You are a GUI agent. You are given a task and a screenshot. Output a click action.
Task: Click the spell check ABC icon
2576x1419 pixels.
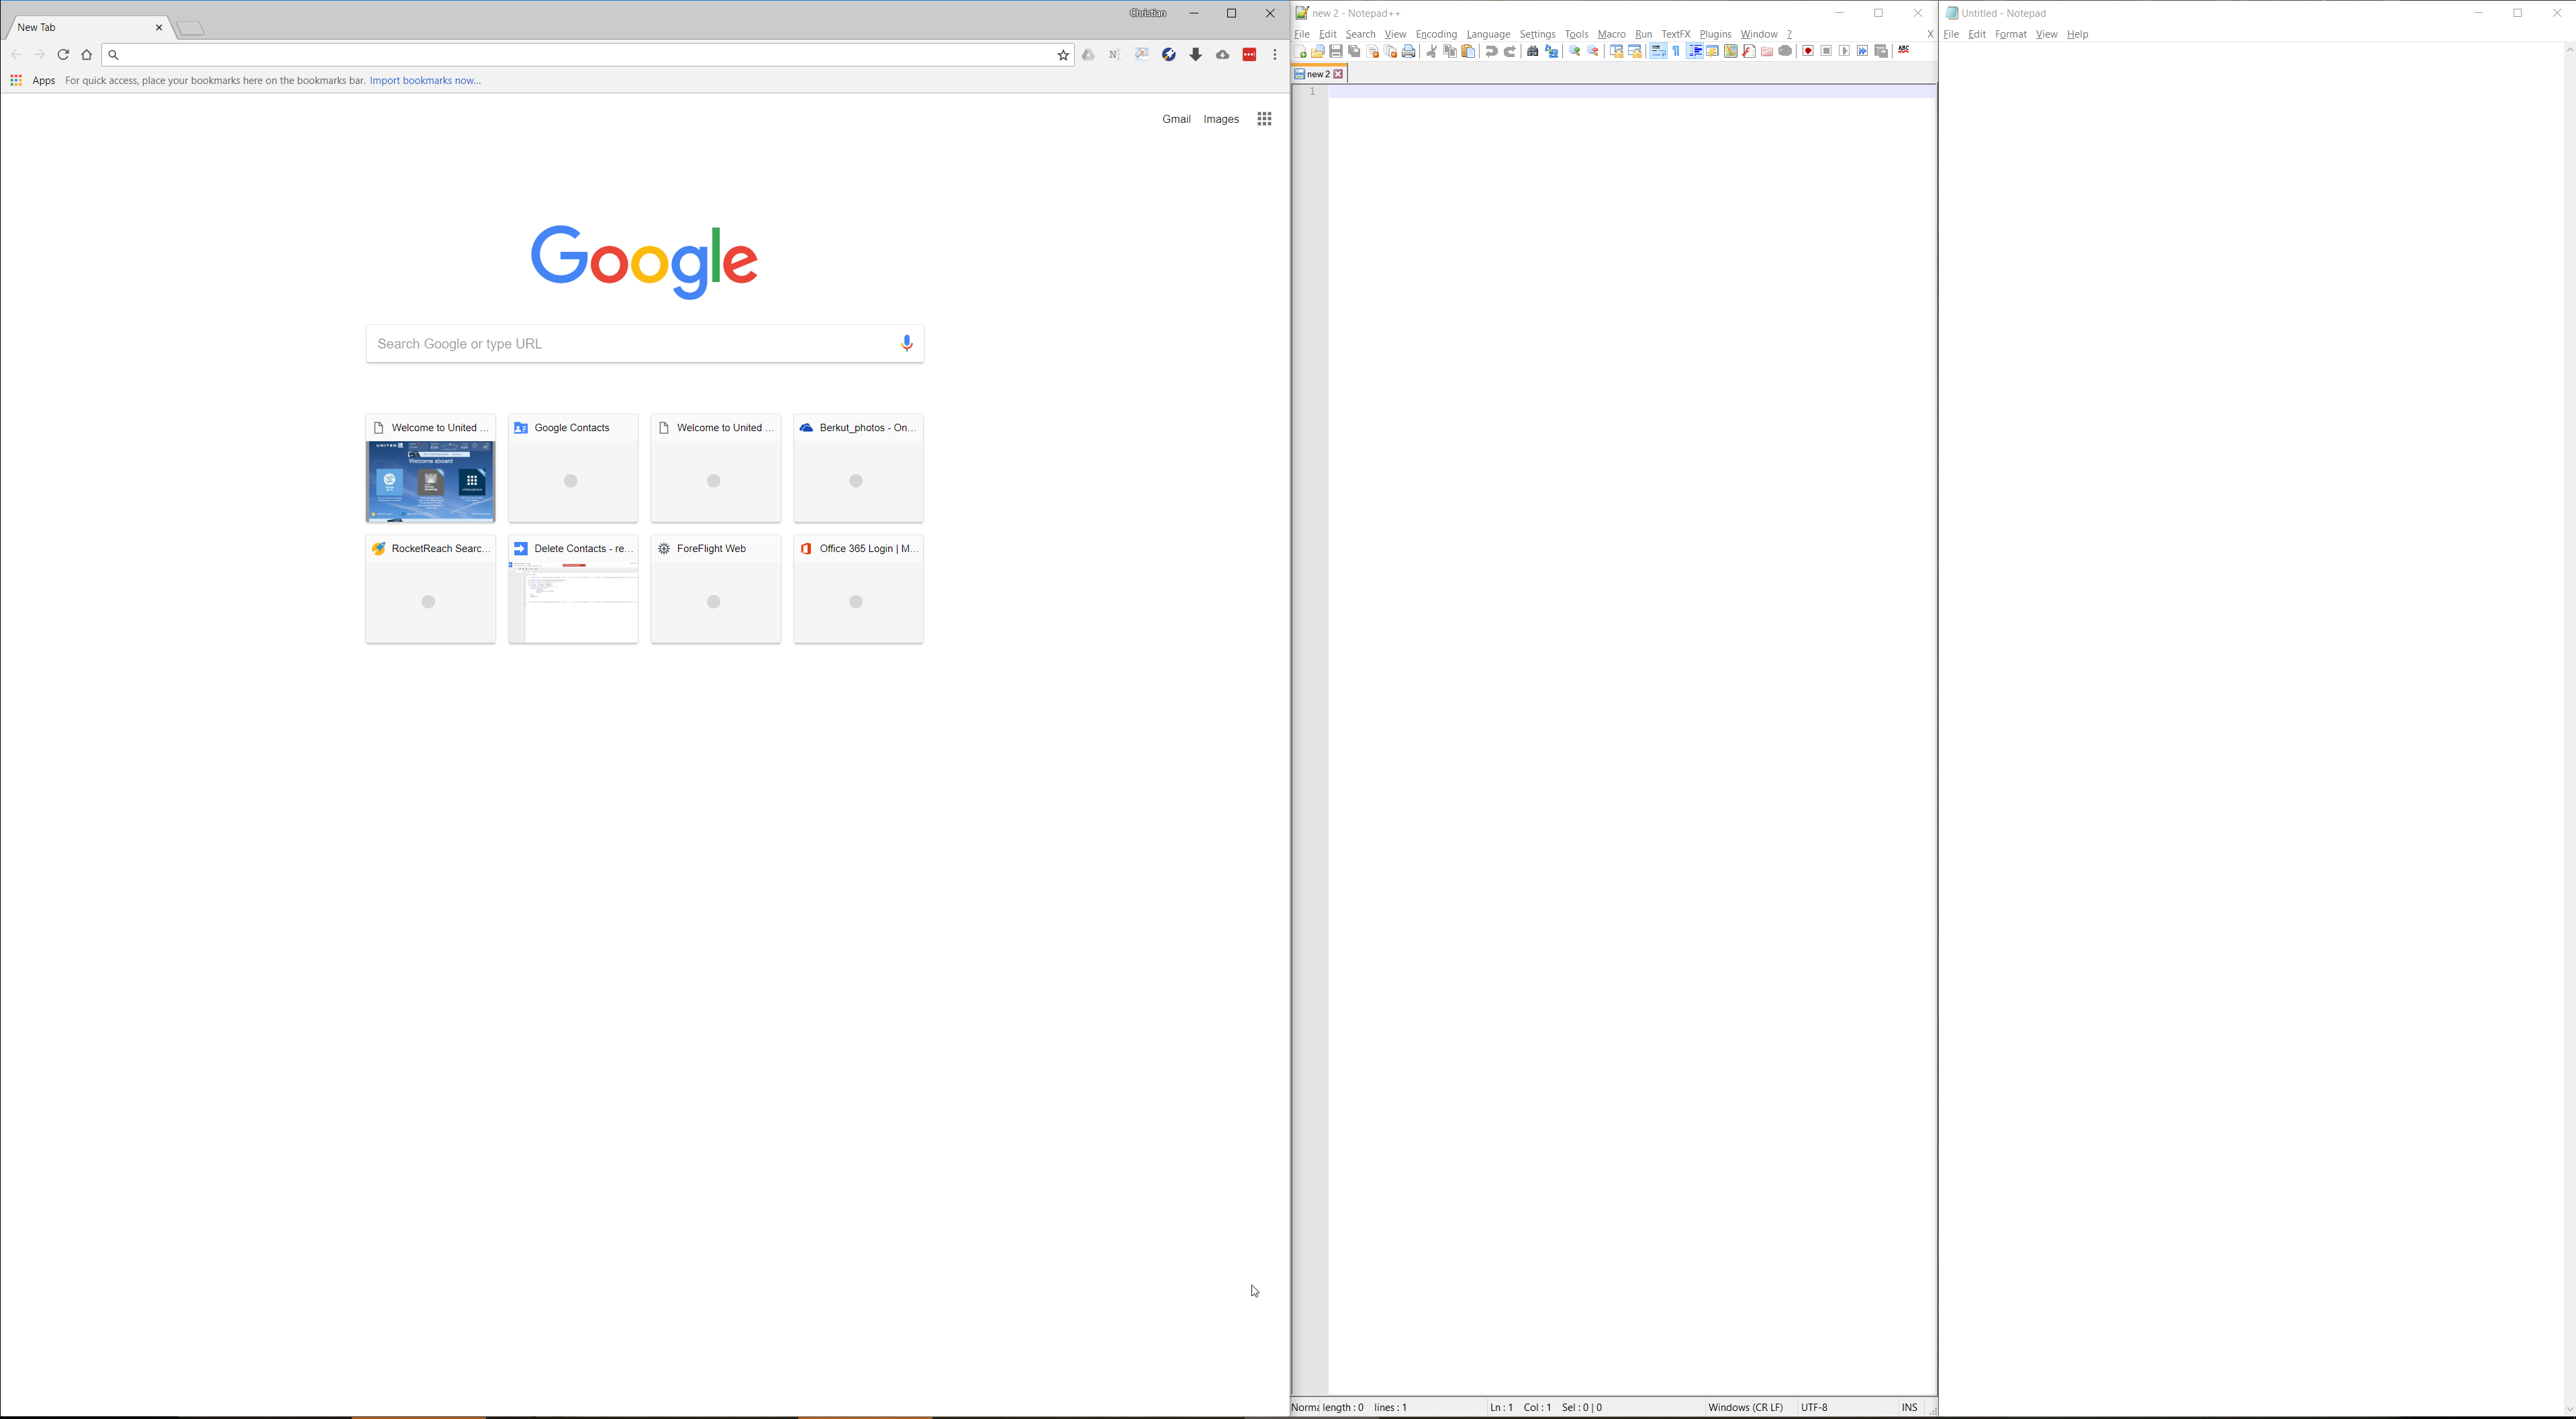pyautogui.click(x=1904, y=51)
